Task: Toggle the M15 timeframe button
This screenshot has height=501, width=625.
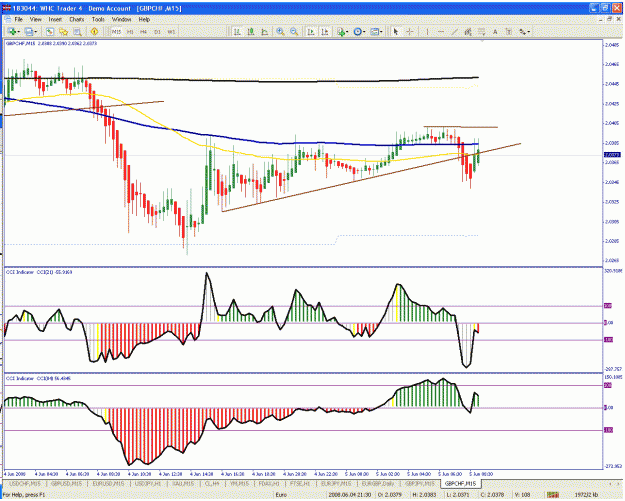Action: pos(116,31)
